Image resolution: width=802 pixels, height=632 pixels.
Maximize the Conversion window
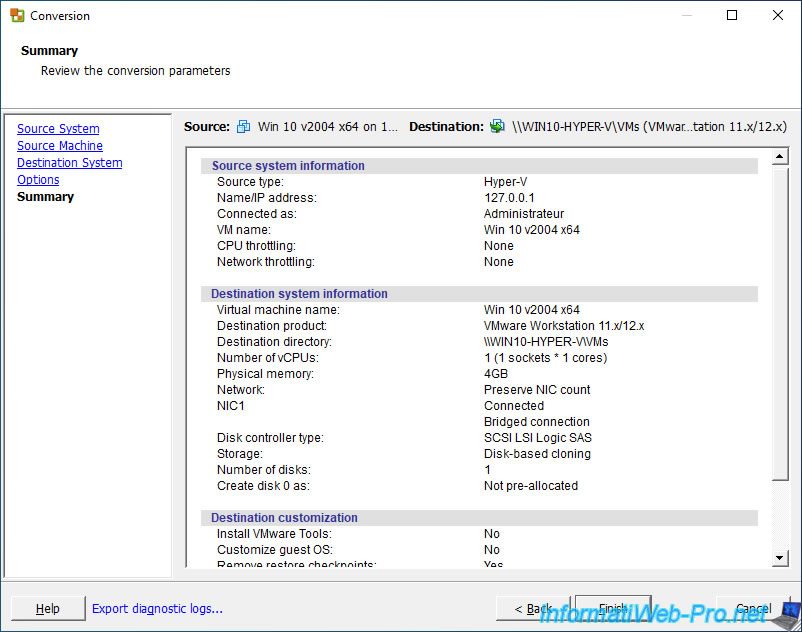[x=732, y=15]
